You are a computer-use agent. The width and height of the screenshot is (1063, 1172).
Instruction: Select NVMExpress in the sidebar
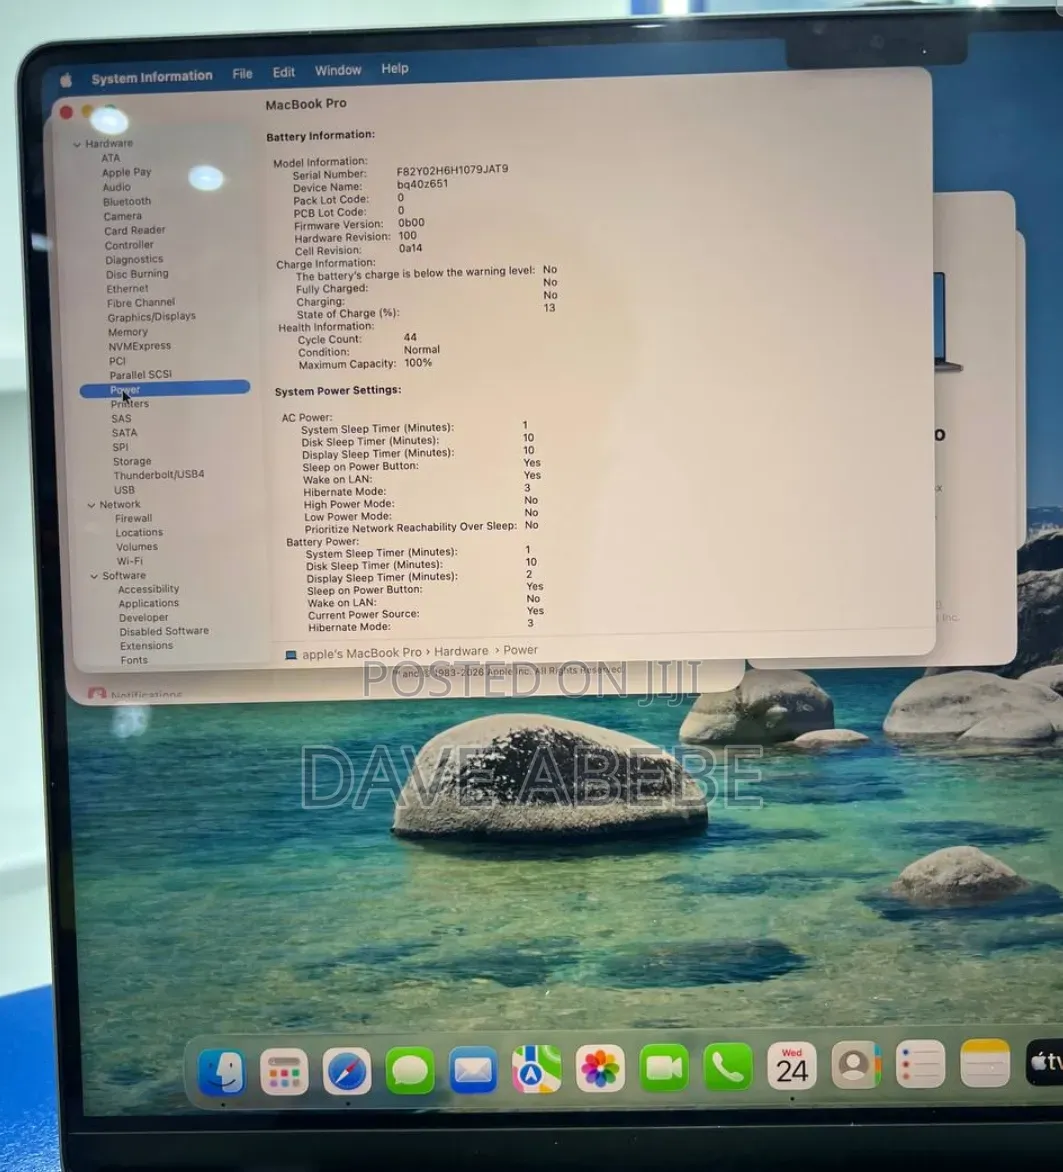140,346
